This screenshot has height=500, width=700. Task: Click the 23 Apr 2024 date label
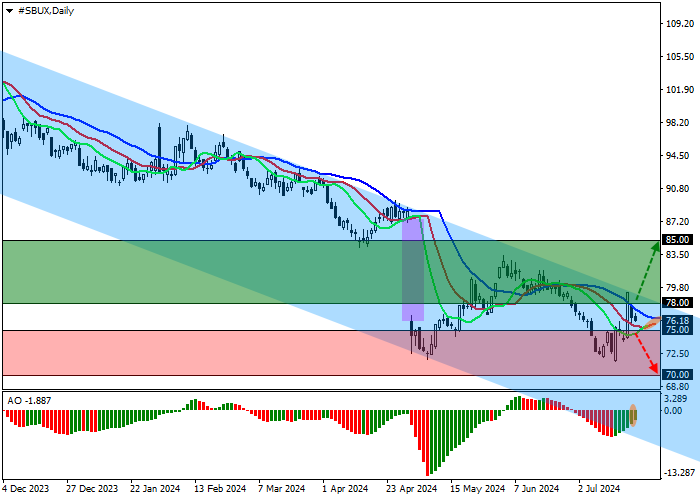pyautogui.click(x=411, y=489)
